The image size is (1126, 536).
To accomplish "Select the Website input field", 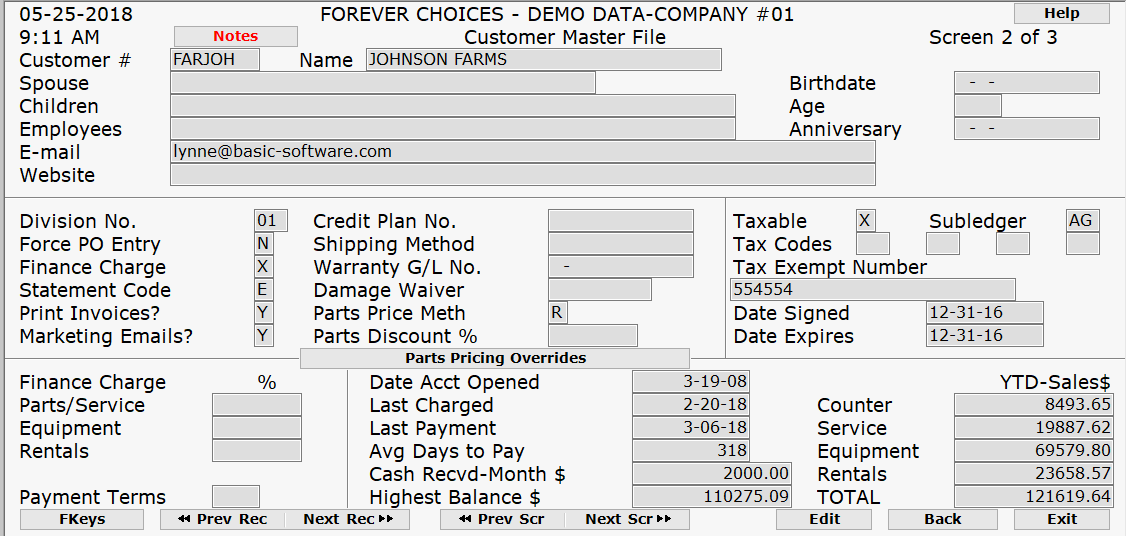I will (x=522, y=175).
